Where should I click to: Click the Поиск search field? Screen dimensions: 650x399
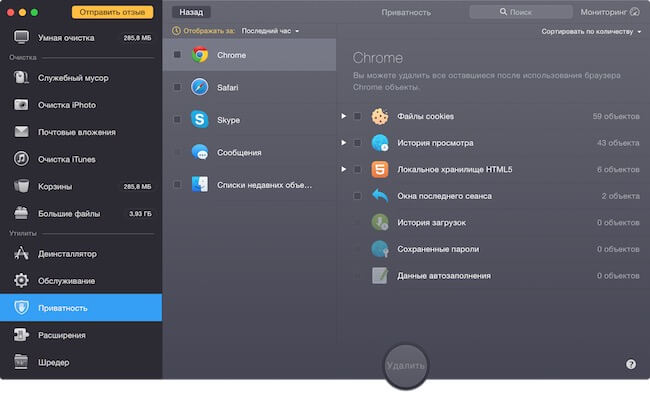[521, 12]
